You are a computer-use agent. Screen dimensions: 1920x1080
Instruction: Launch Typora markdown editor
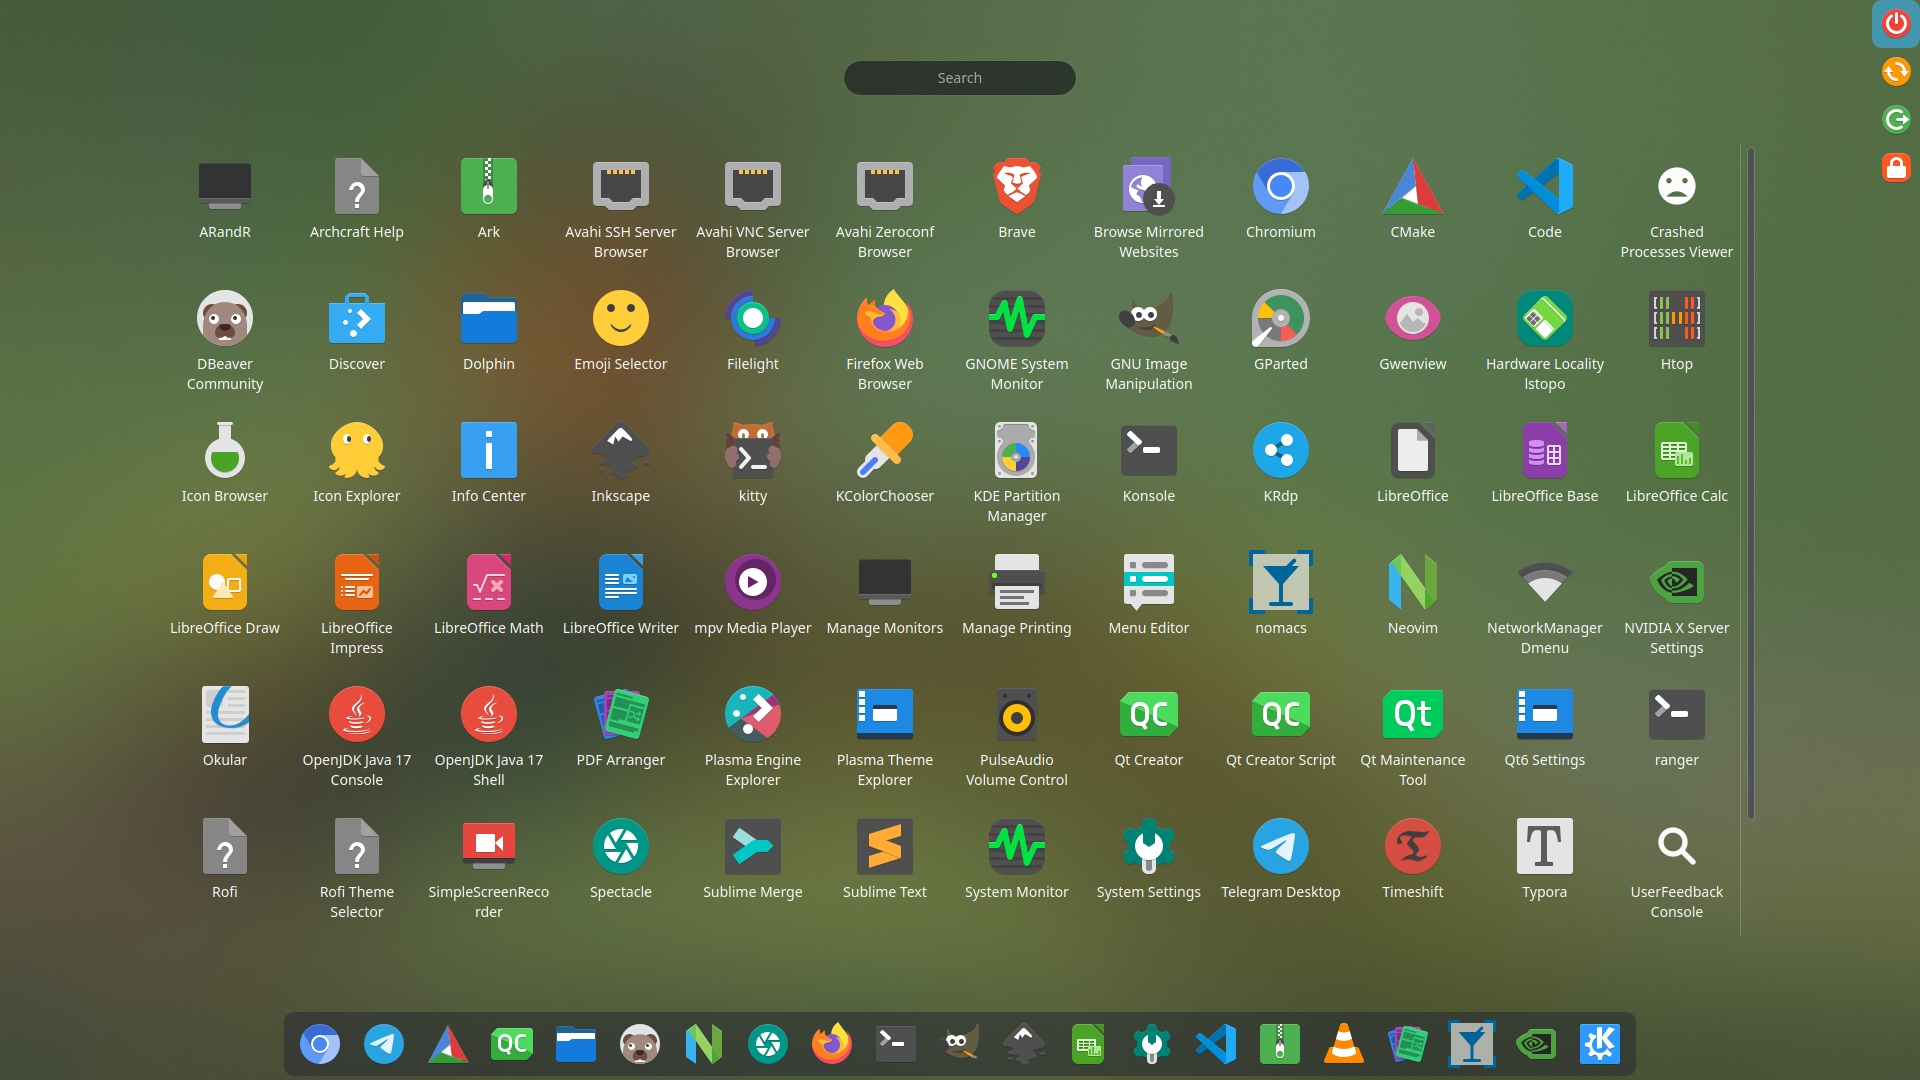[x=1545, y=860]
